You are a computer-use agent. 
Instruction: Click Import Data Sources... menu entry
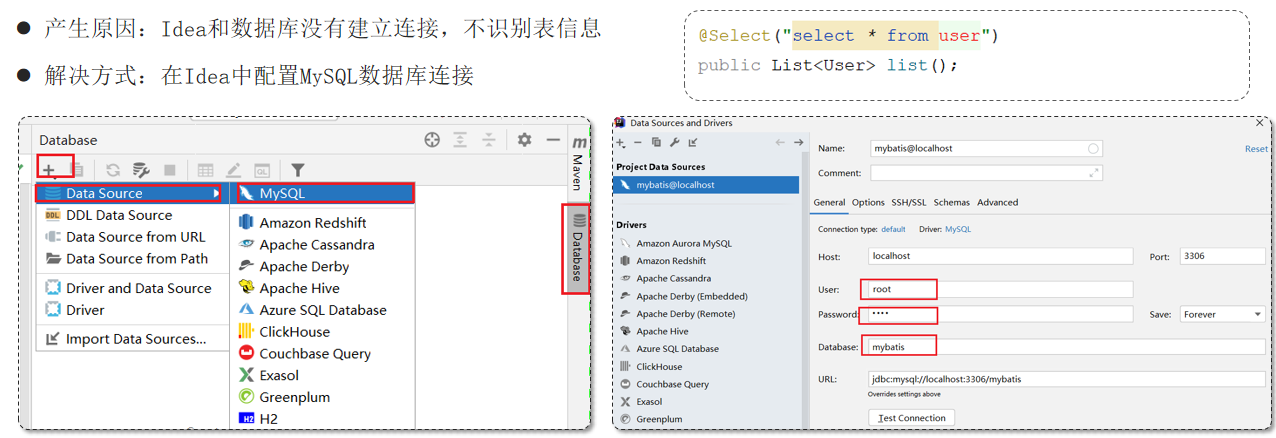tap(133, 339)
